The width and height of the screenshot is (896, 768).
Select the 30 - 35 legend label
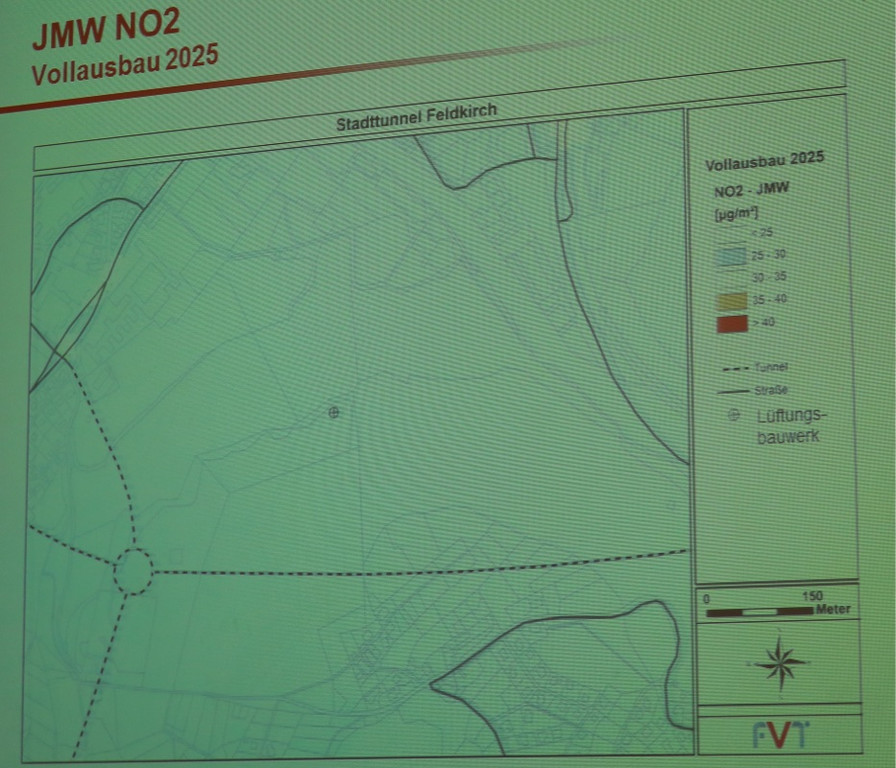(768, 277)
